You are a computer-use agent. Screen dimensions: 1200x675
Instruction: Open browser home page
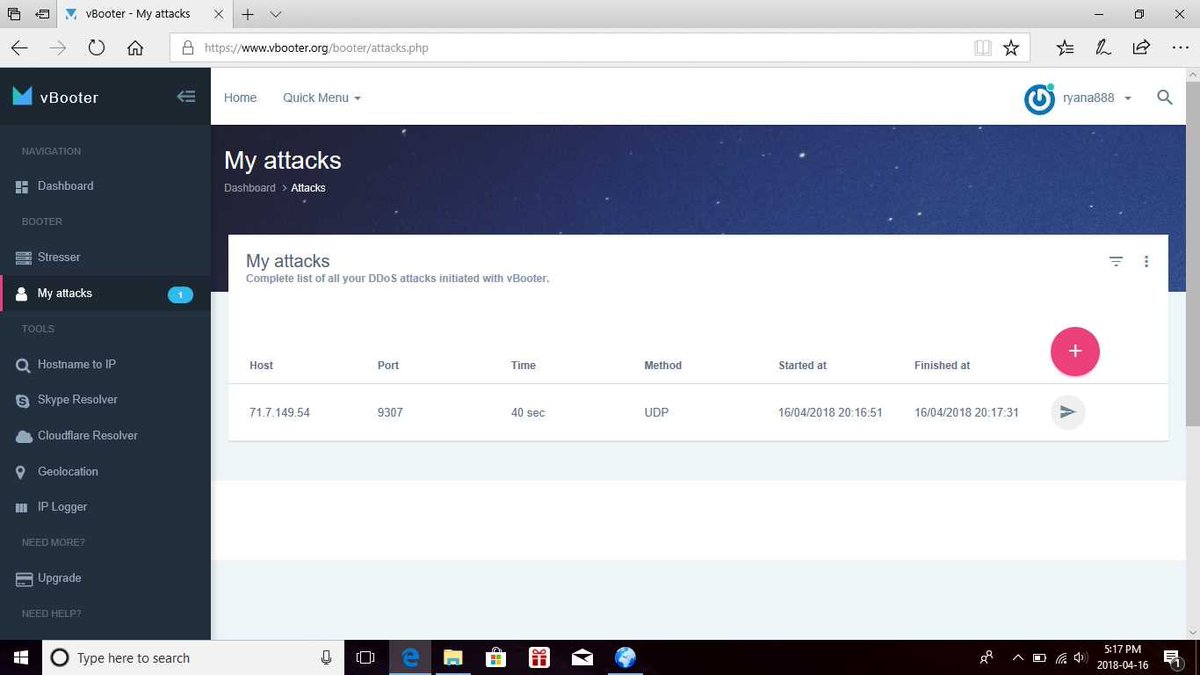point(135,47)
